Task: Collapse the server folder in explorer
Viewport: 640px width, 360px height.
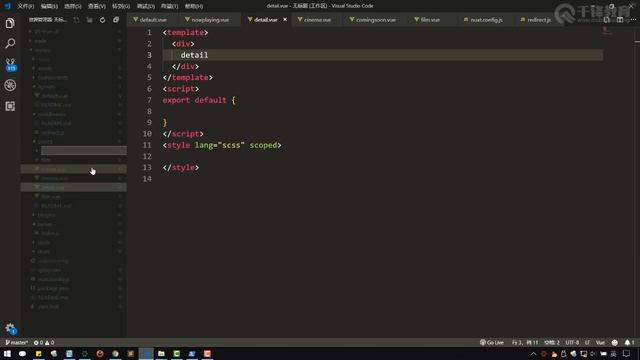Action: click(45, 224)
